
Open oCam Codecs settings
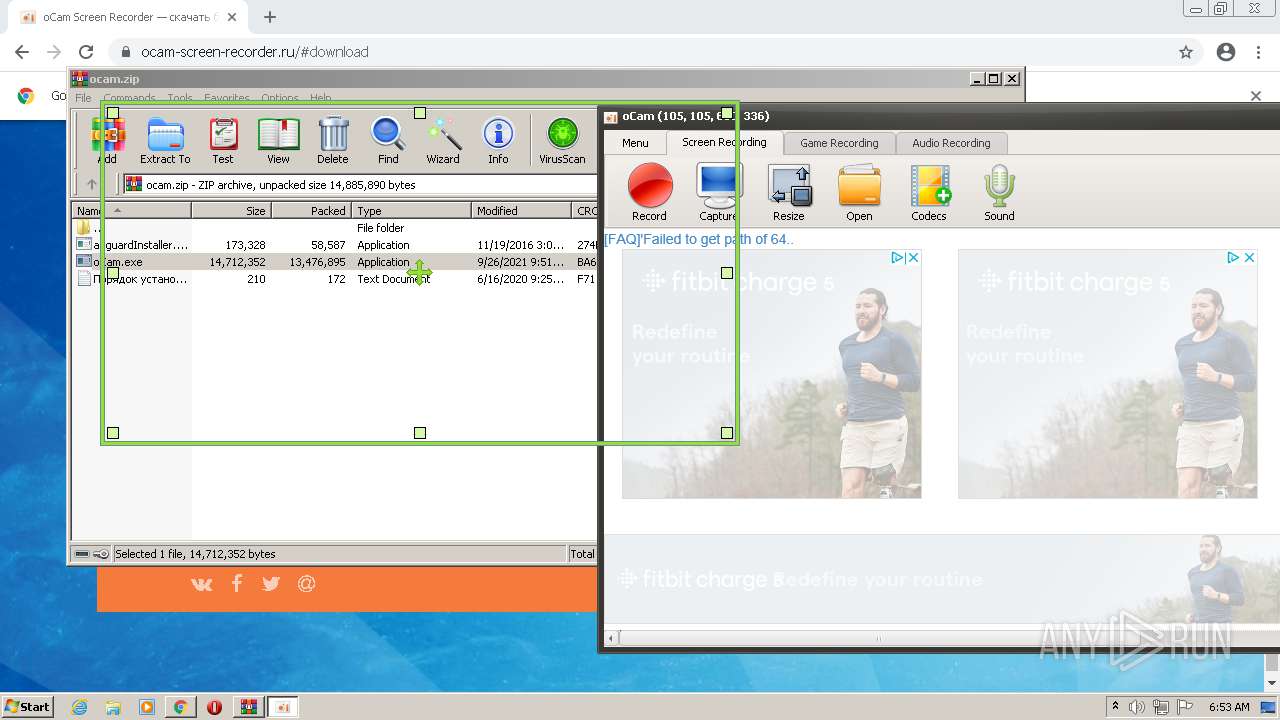pos(929,193)
